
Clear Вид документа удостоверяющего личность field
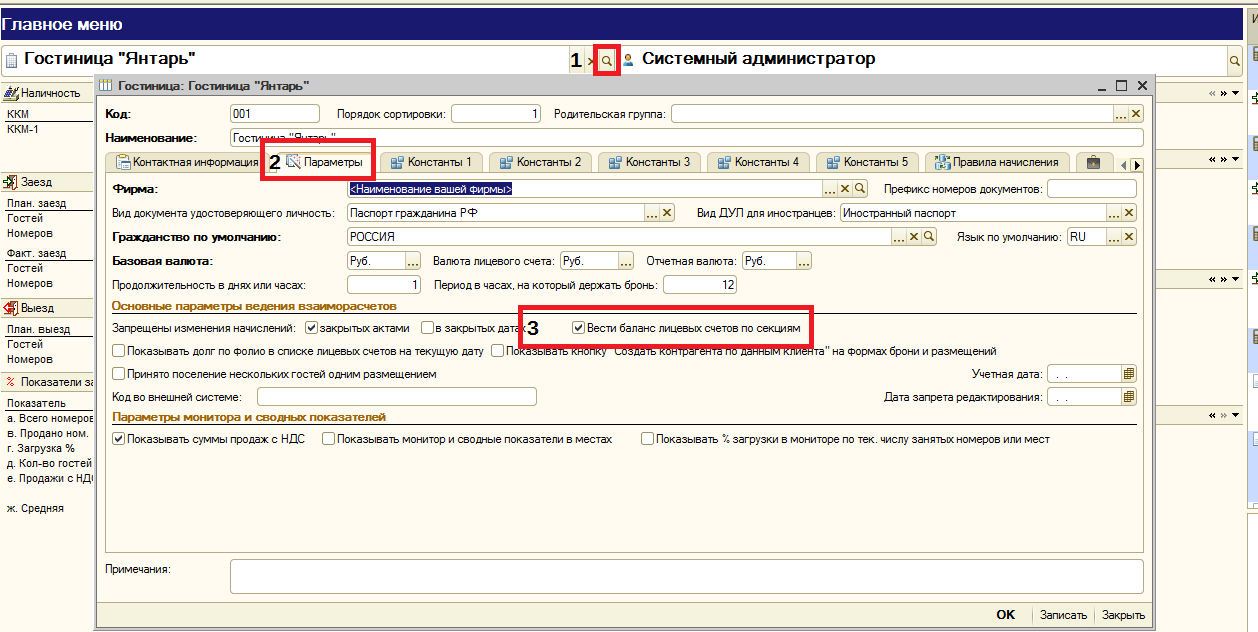[x=668, y=213]
